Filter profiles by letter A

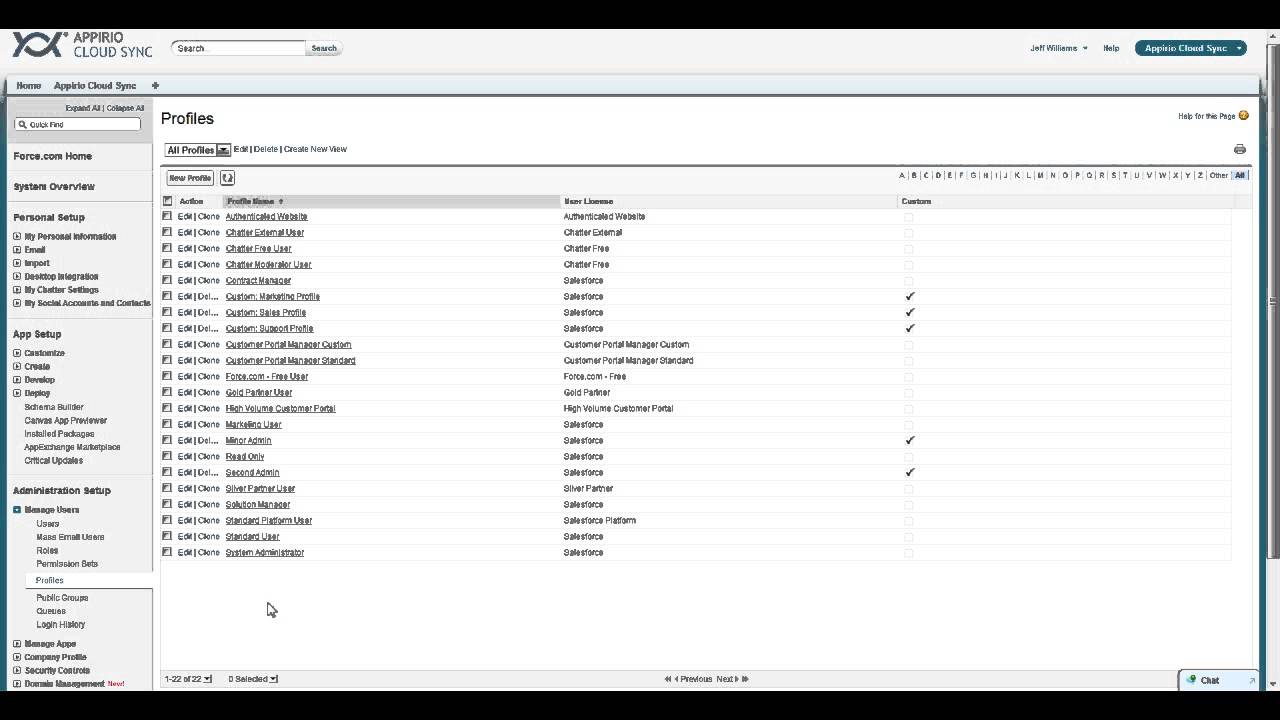pyautogui.click(x=901, y=175)
